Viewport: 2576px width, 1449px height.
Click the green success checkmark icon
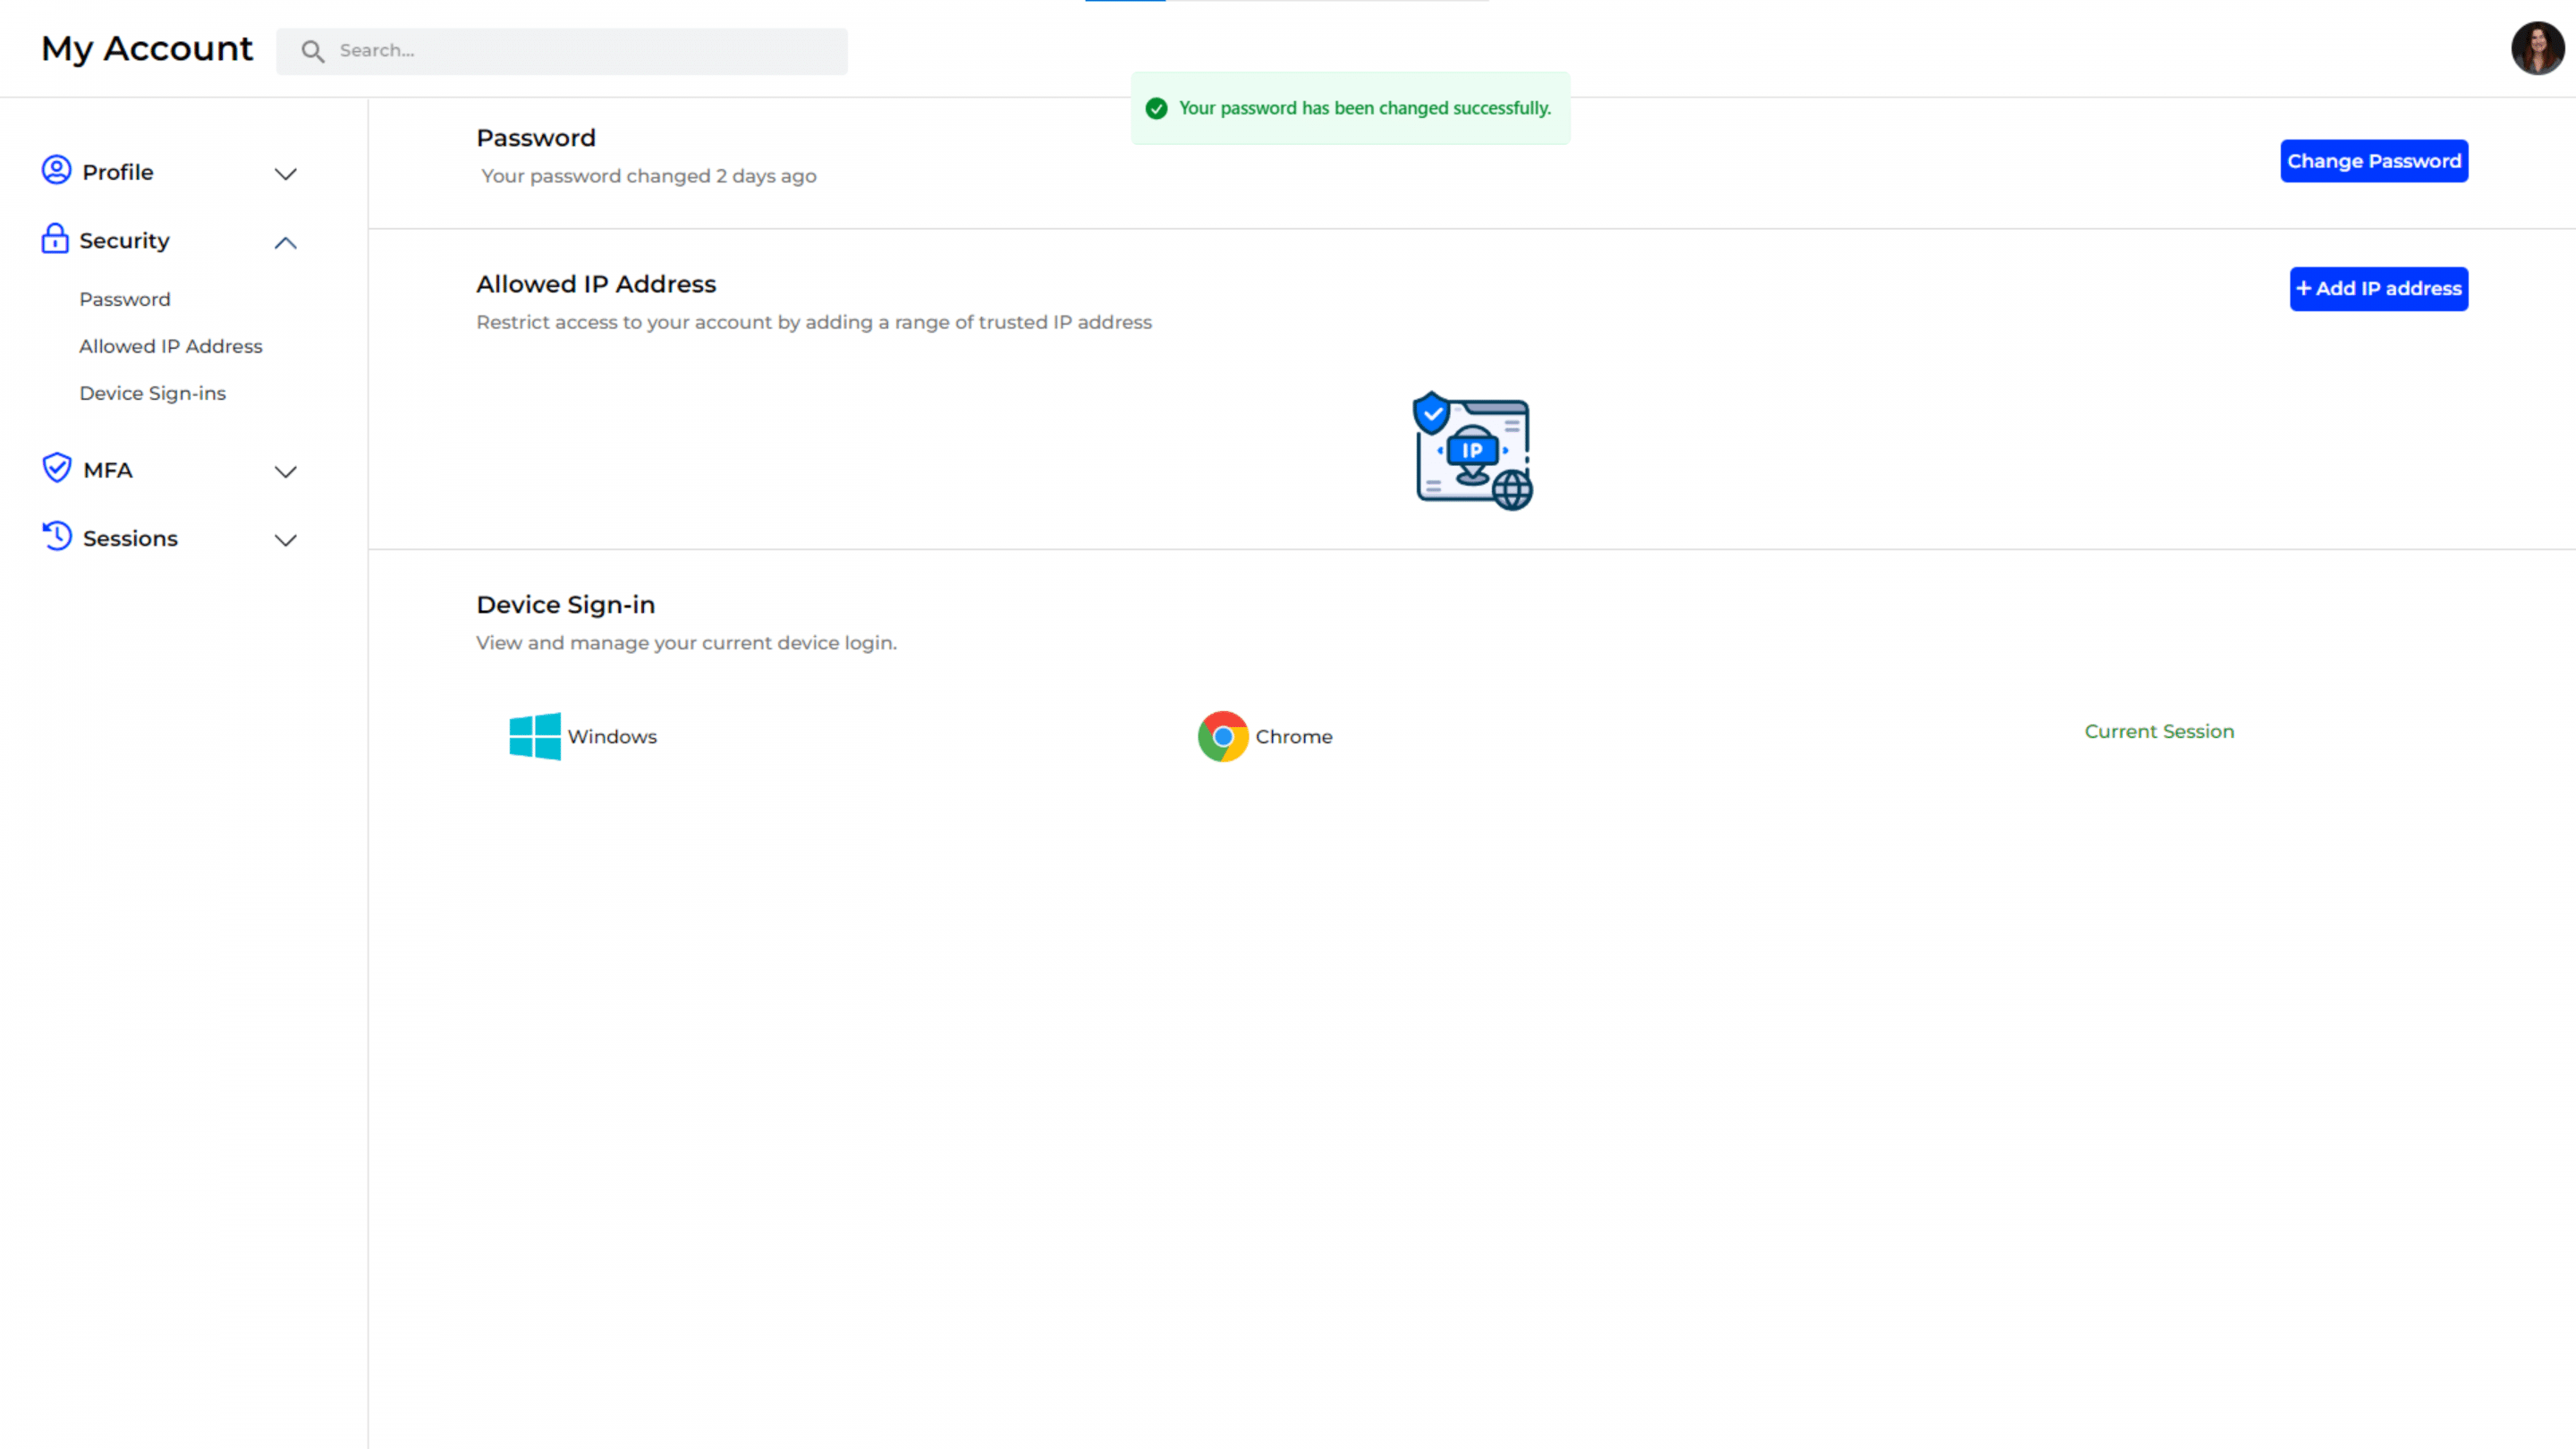1156,108
